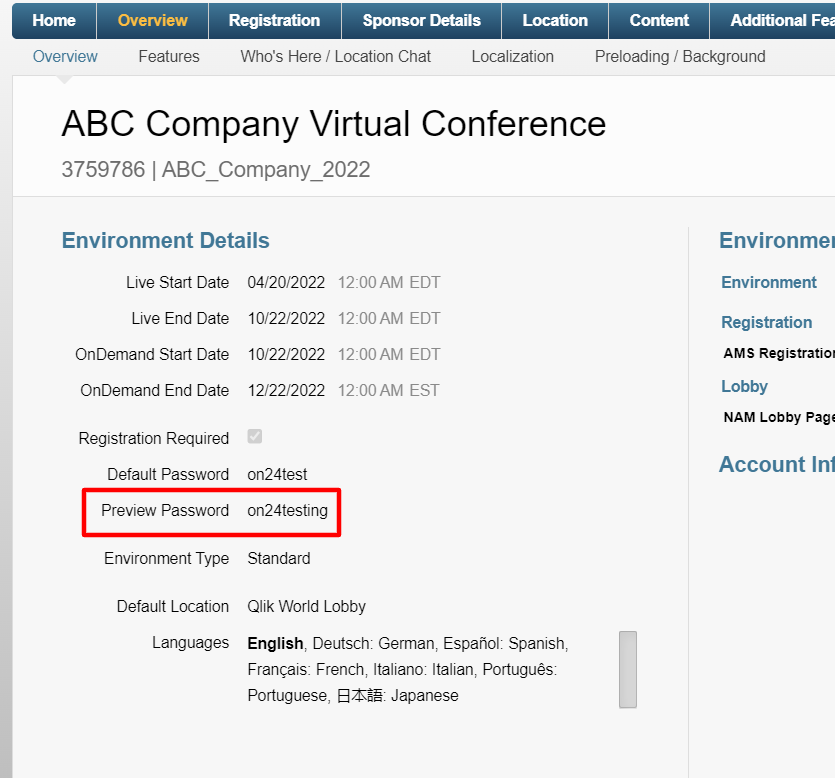This screenshot has width=835, height=778.
Task: Open Preloading / Background sub-tab
Action: pos(680,56)
